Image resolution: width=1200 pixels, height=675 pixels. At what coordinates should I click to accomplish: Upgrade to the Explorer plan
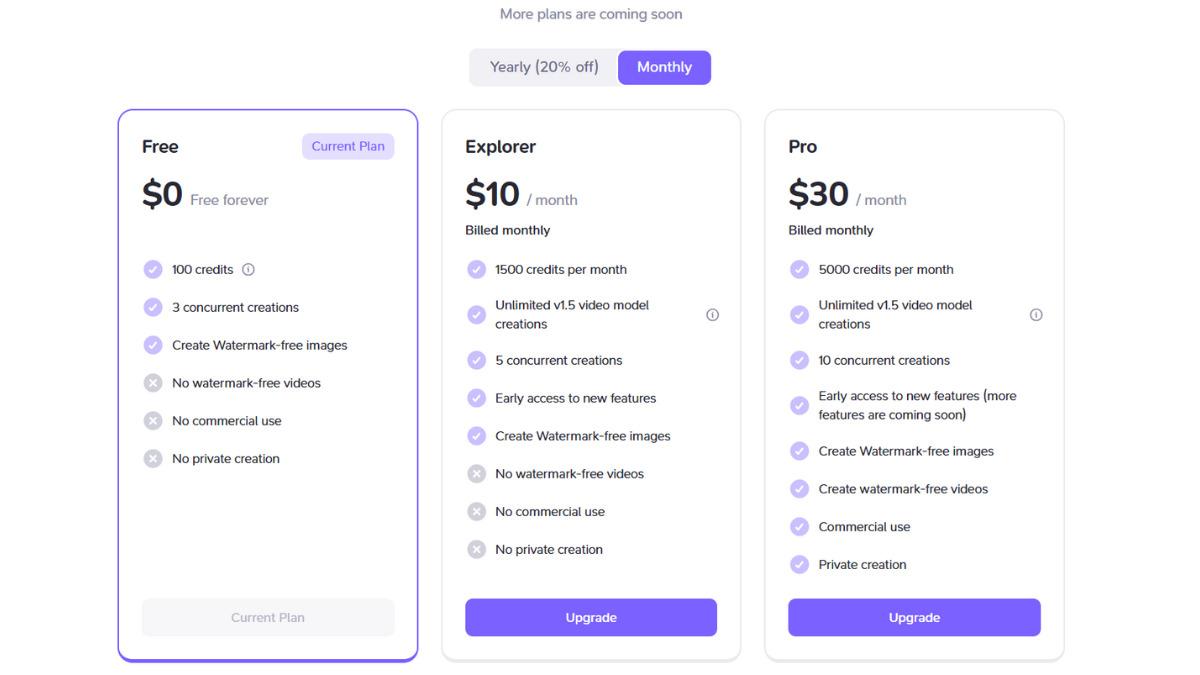click(x=591, y=617)
